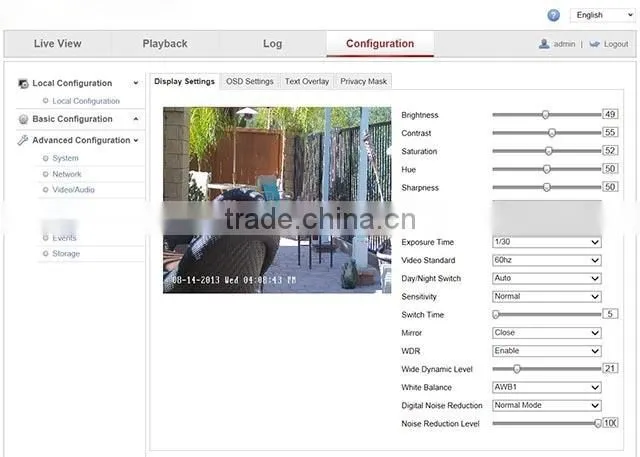Open the Sensitivity dropdown
640x457 pixels.
coord(547,296)
